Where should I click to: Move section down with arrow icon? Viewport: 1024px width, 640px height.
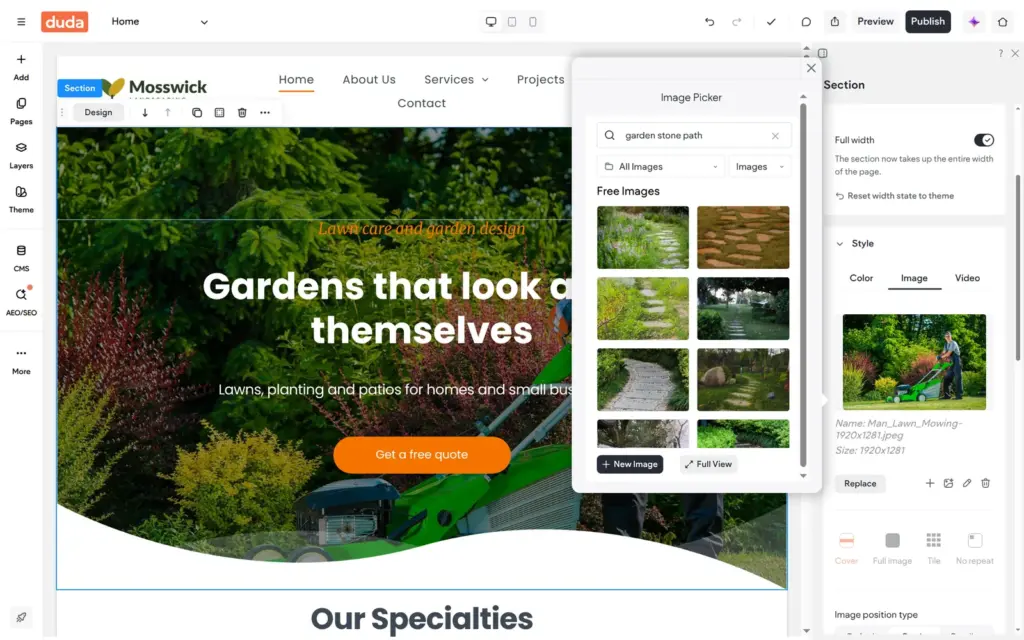[145, 112]
